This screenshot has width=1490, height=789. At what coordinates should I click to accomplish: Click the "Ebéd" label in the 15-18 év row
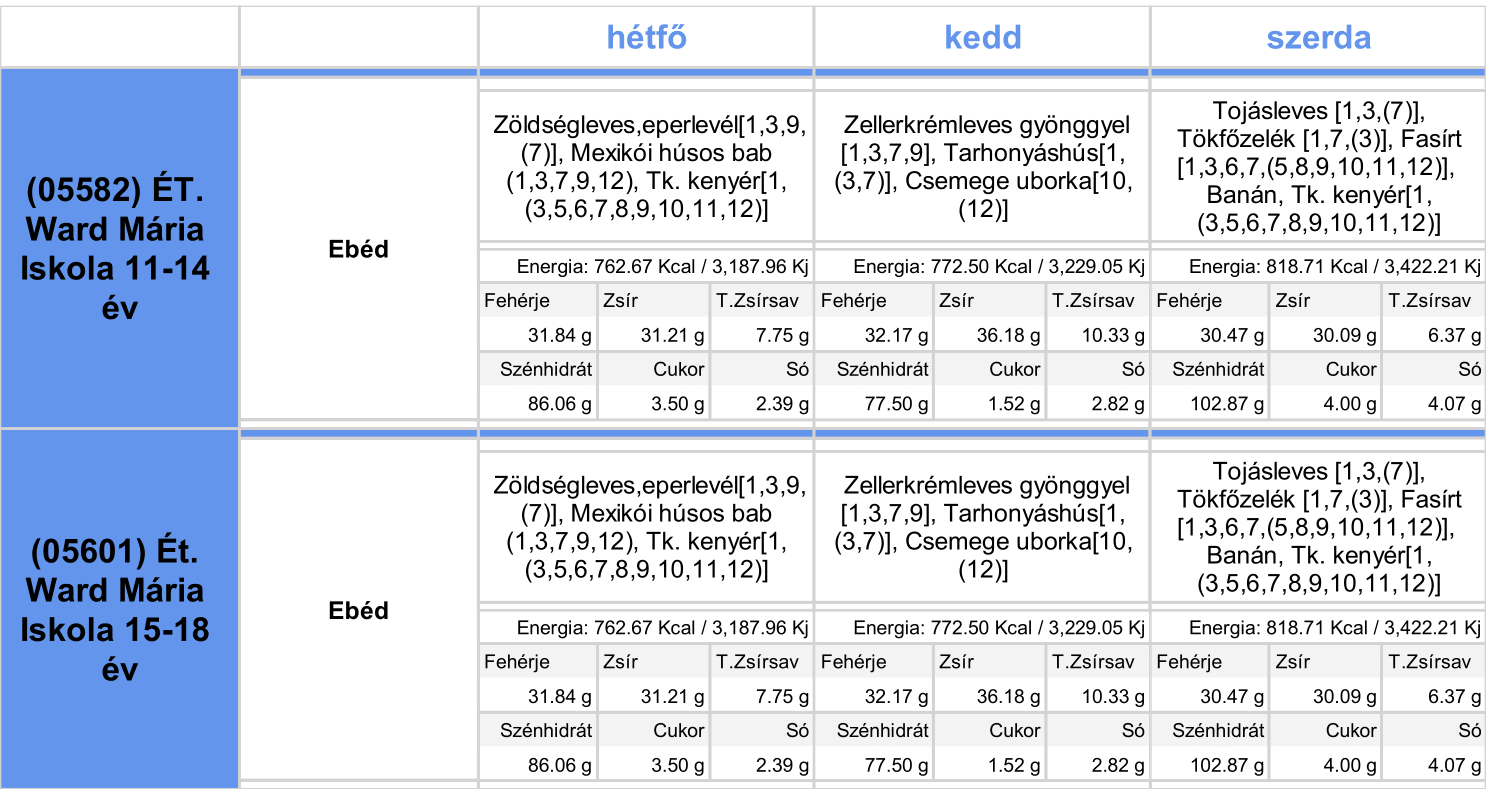click(x=358, y=611)
